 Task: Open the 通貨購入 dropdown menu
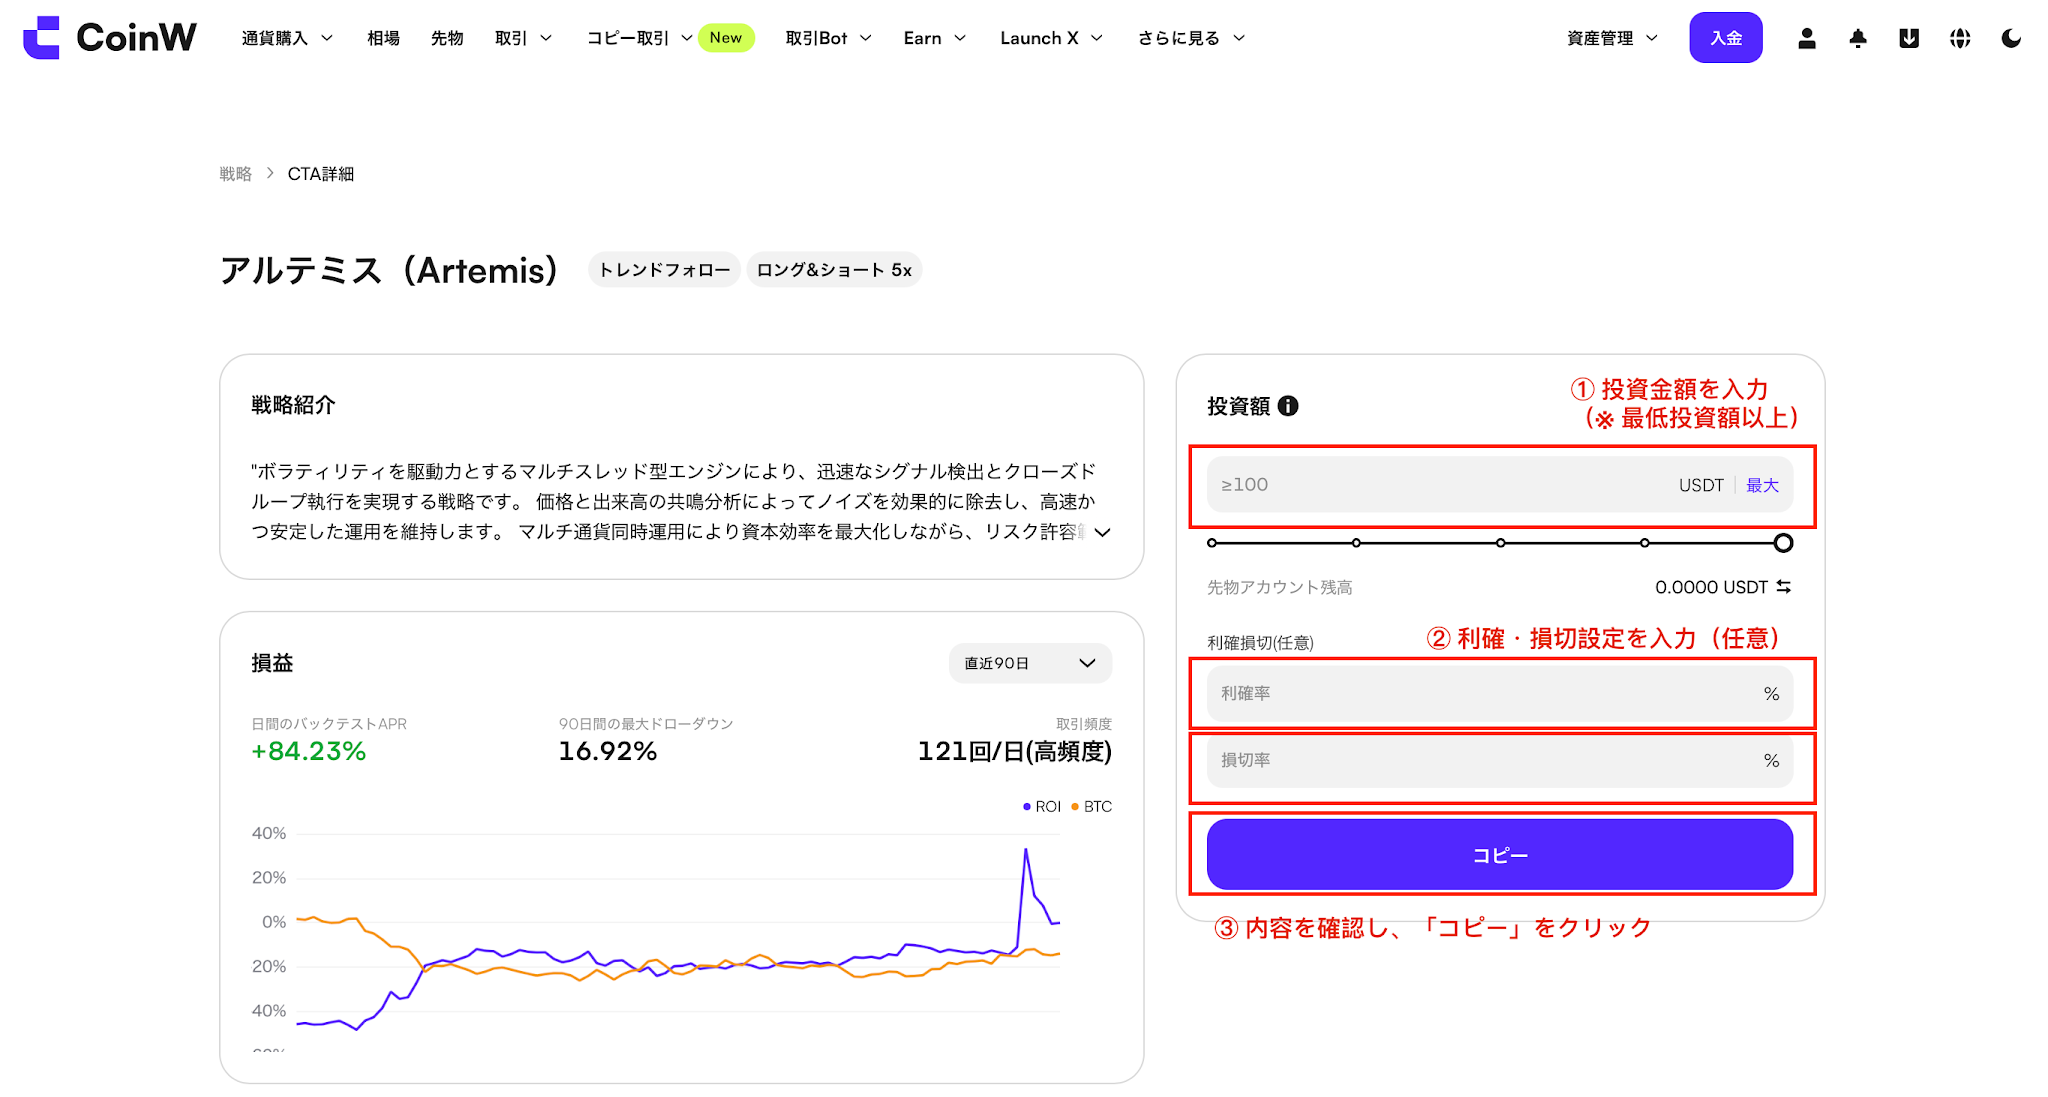[x=287, y=38]
